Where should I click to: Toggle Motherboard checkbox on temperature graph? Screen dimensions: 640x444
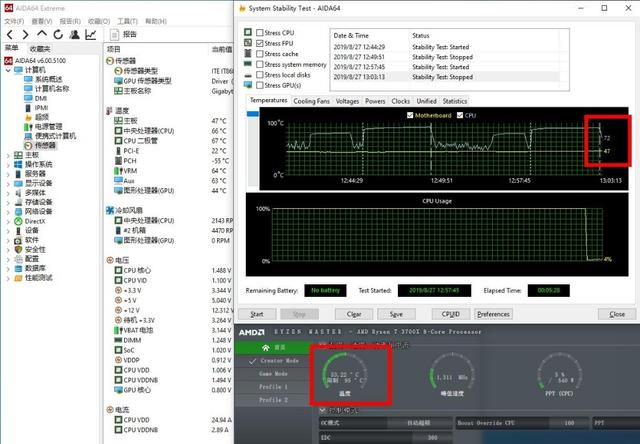point(410,115)
